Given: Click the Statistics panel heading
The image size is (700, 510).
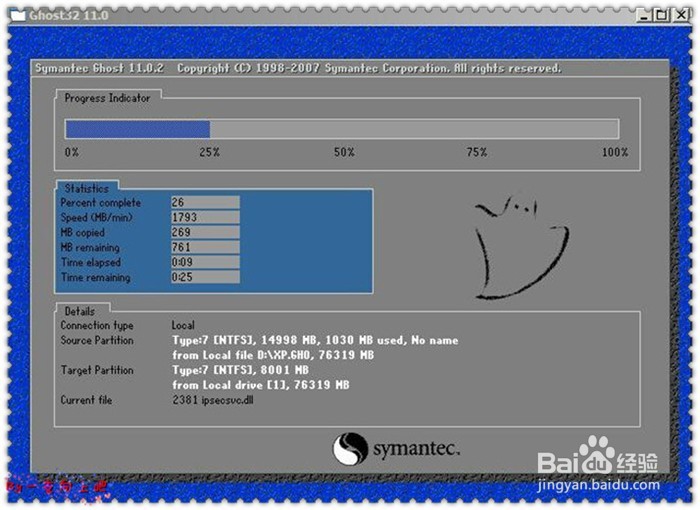Looking at the screenshot, I should tap(87, 188).
